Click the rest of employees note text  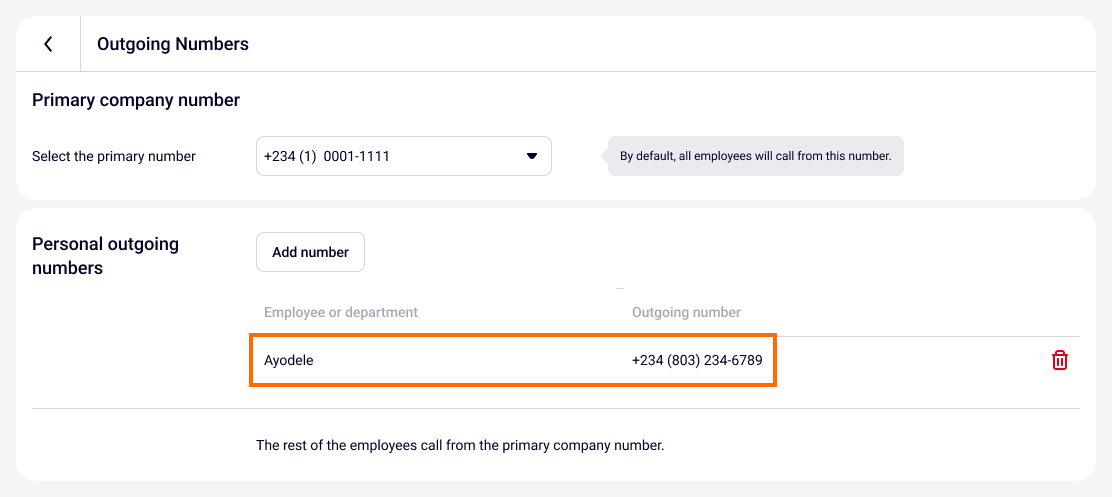pyautogui.click(x=460, y=445)
